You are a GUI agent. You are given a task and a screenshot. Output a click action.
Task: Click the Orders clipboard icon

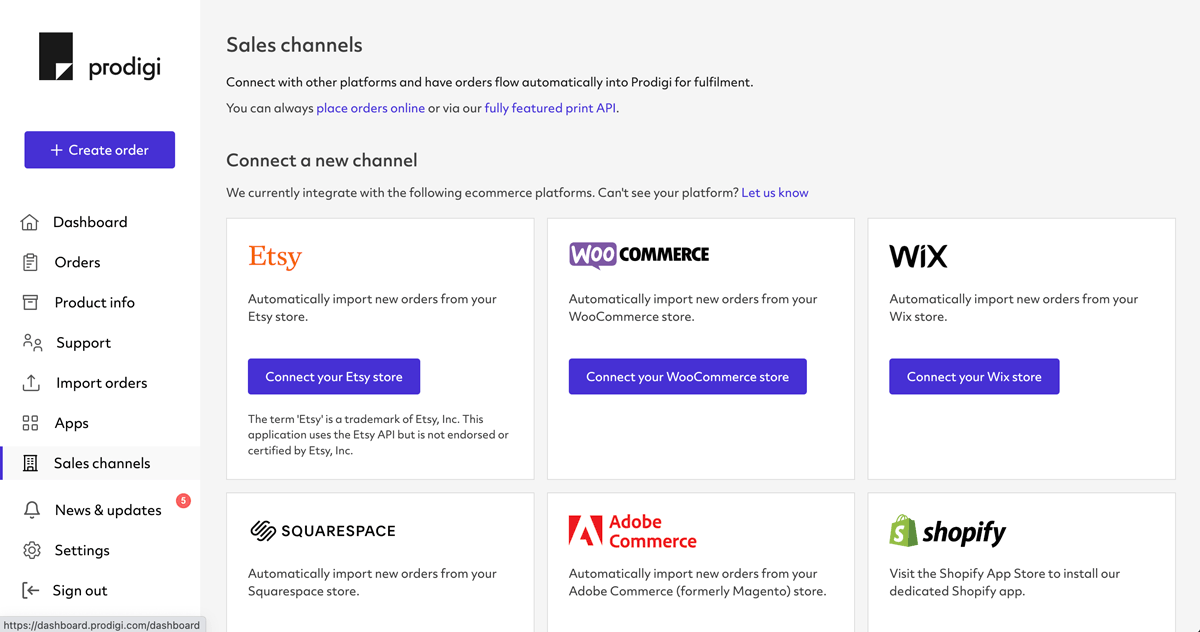pos(30,262)
